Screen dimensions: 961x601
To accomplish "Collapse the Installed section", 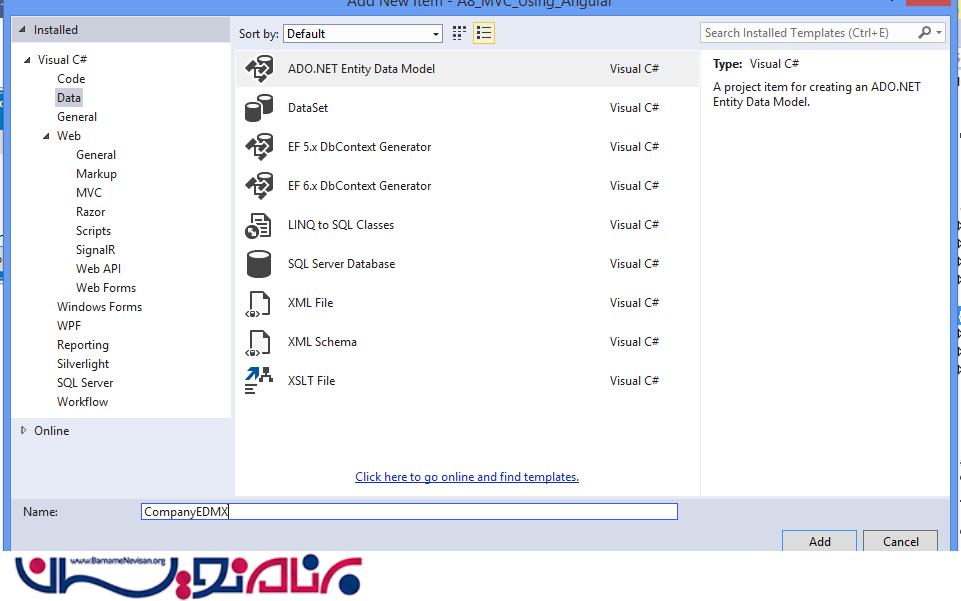I will click(23, 29).
